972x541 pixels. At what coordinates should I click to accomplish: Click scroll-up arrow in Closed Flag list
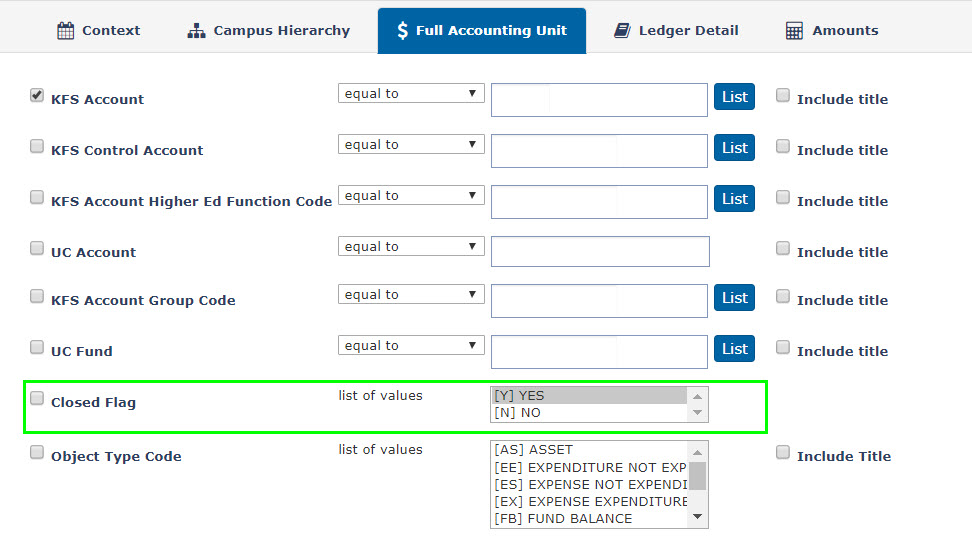697,396
